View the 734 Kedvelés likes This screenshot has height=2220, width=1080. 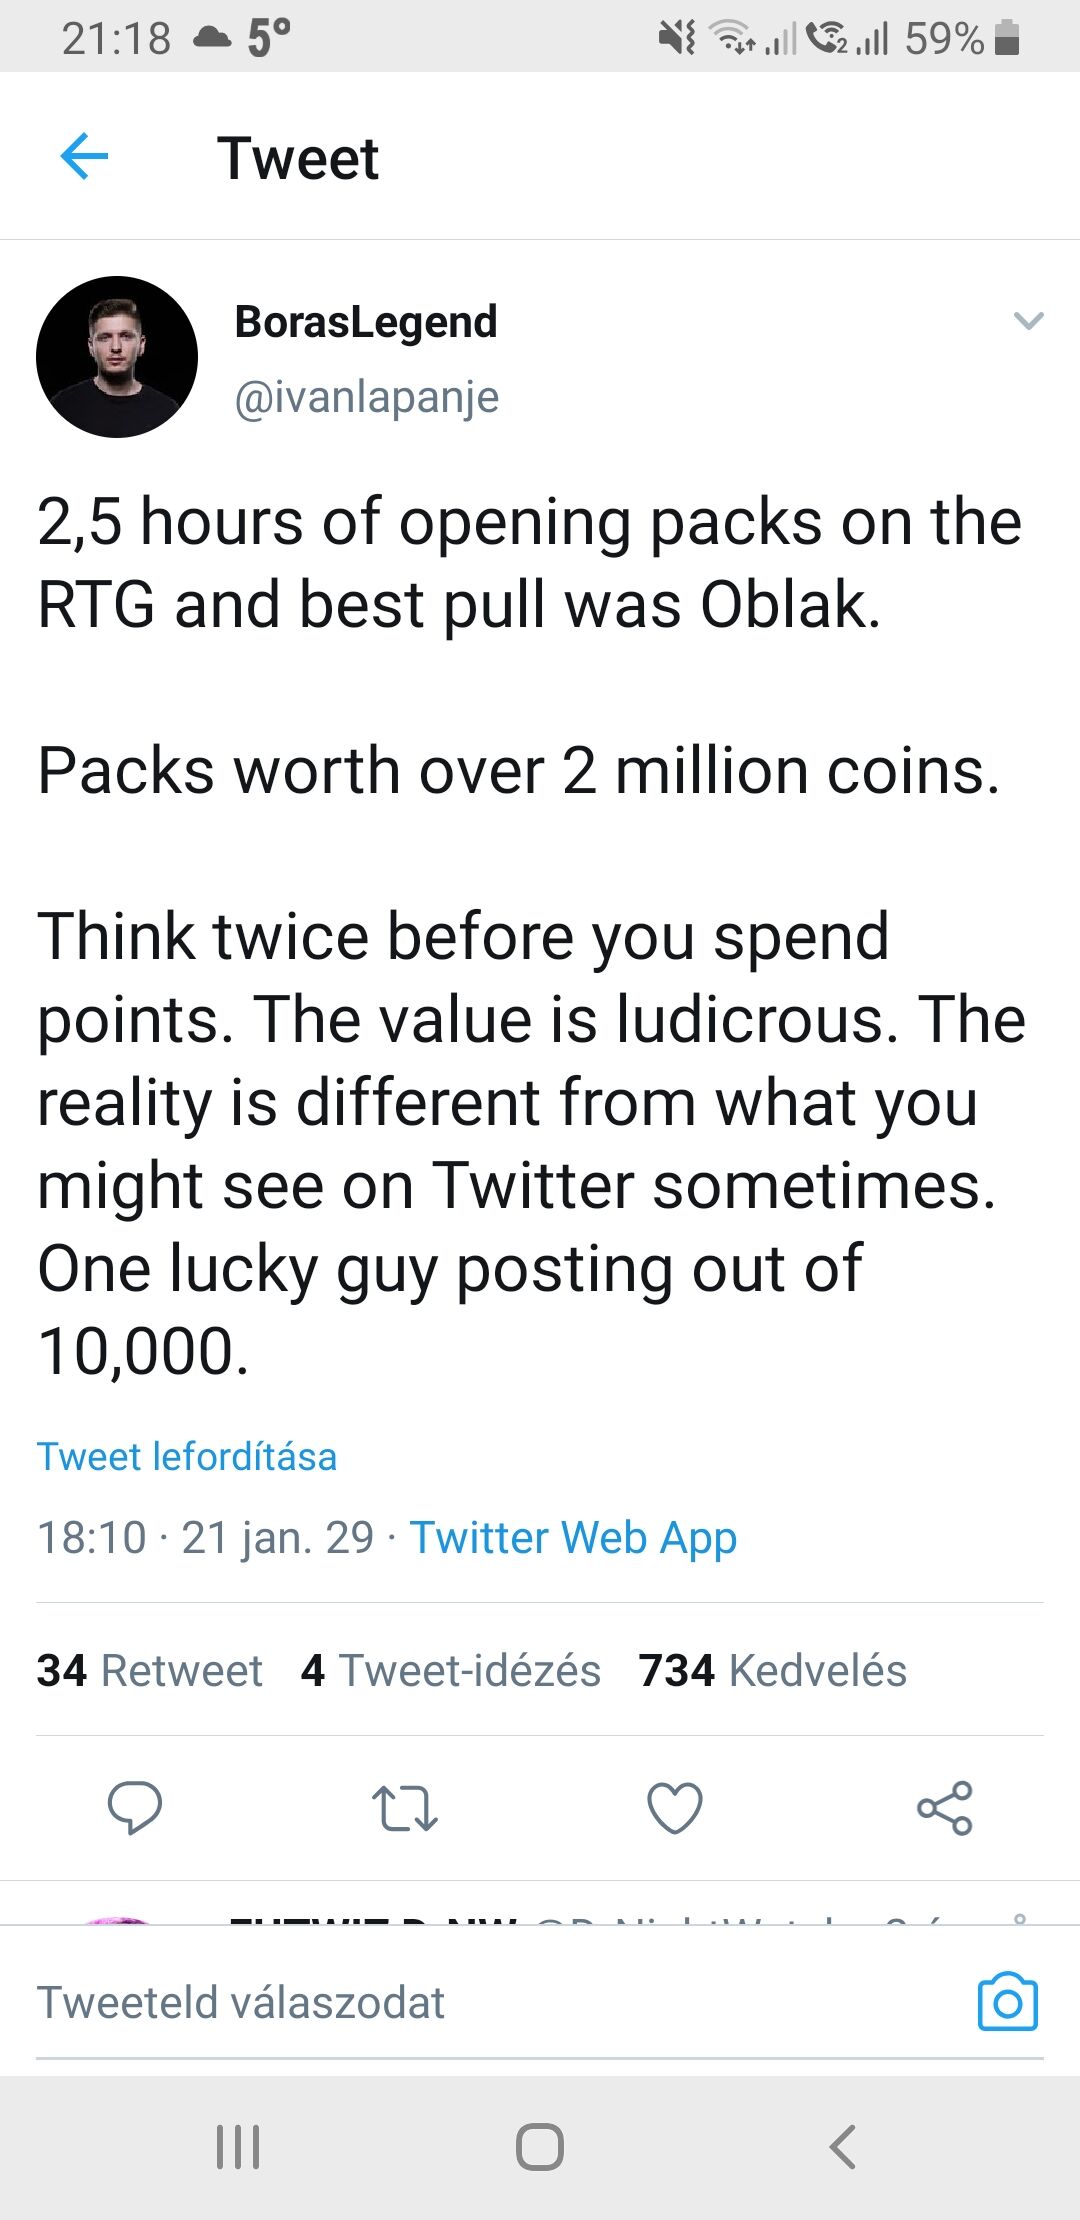(773, 1670)
